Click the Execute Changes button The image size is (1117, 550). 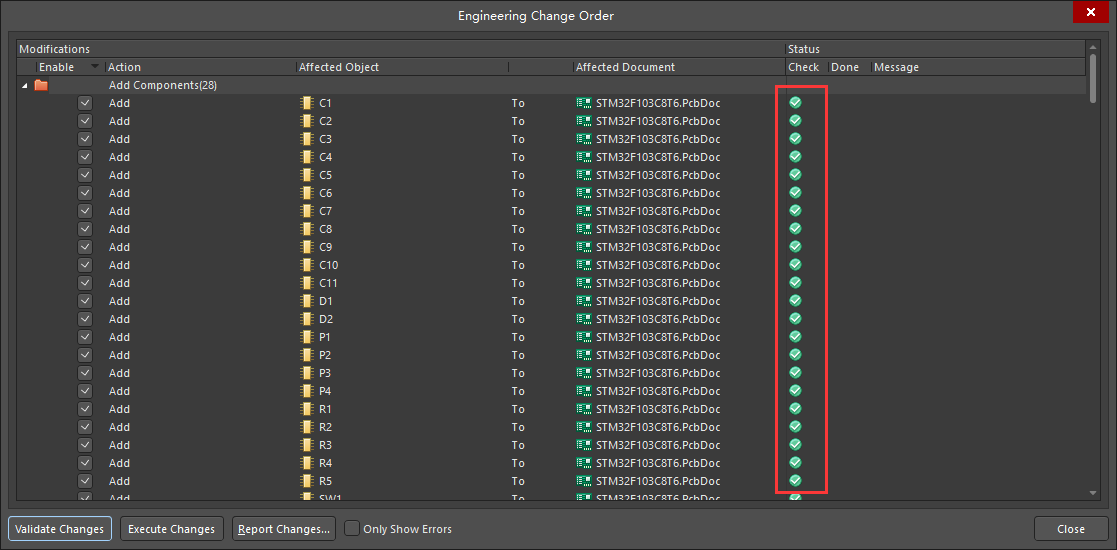172,529
